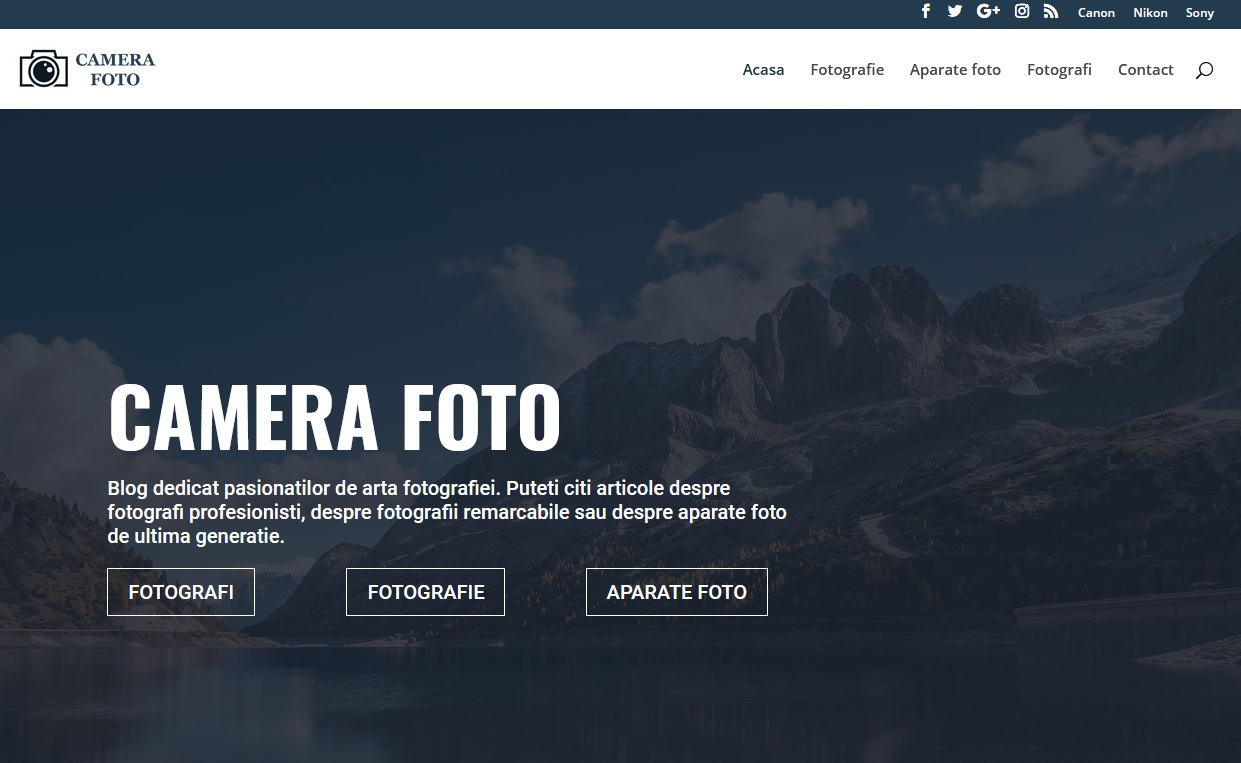The height and width of the screenshot is (763, 1241).
Task: Click the FOTOGRAFI hero button
Action: [181, 592]
